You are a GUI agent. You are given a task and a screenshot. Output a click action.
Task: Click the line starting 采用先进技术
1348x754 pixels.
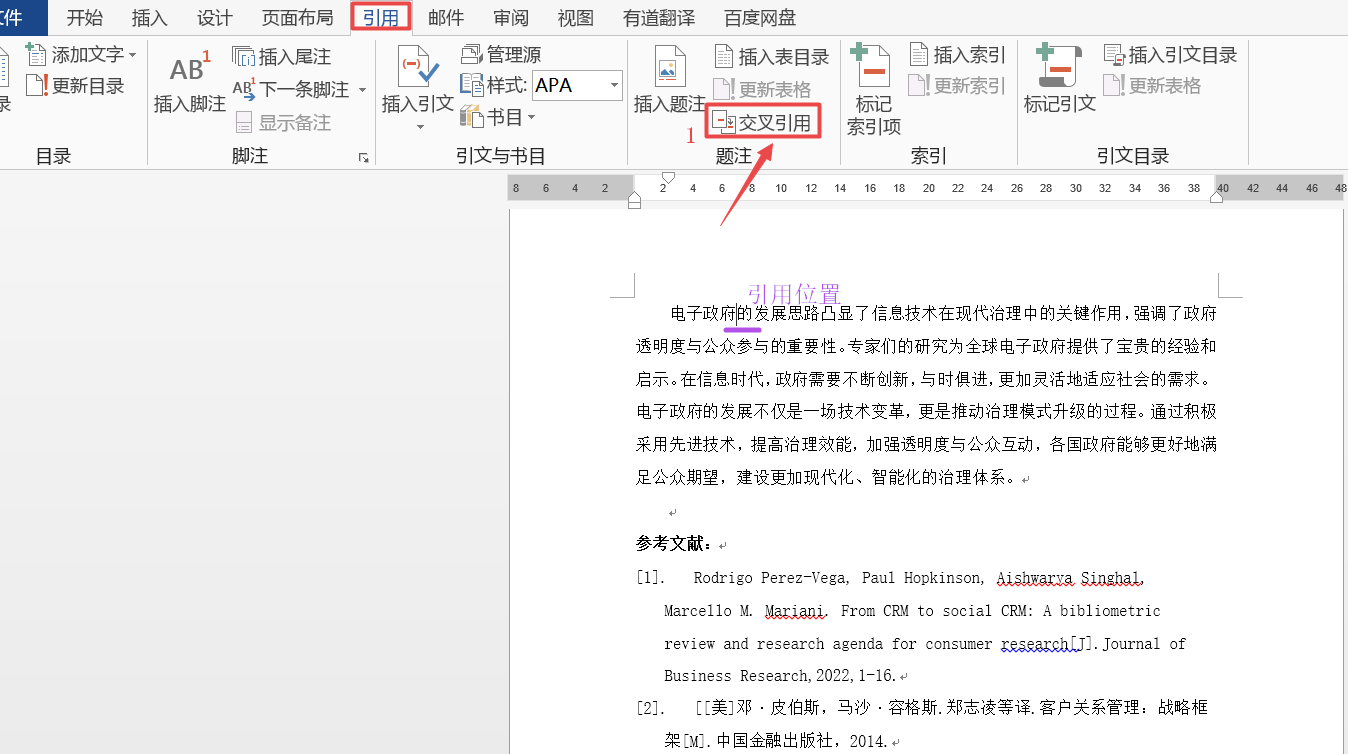(x=926, y=445)
